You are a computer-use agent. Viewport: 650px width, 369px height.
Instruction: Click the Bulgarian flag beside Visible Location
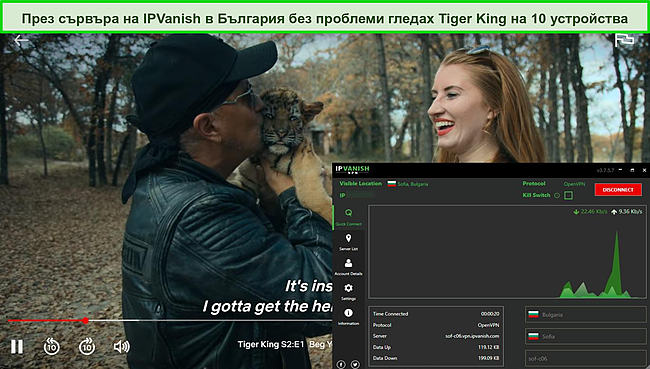click(391, 184)
